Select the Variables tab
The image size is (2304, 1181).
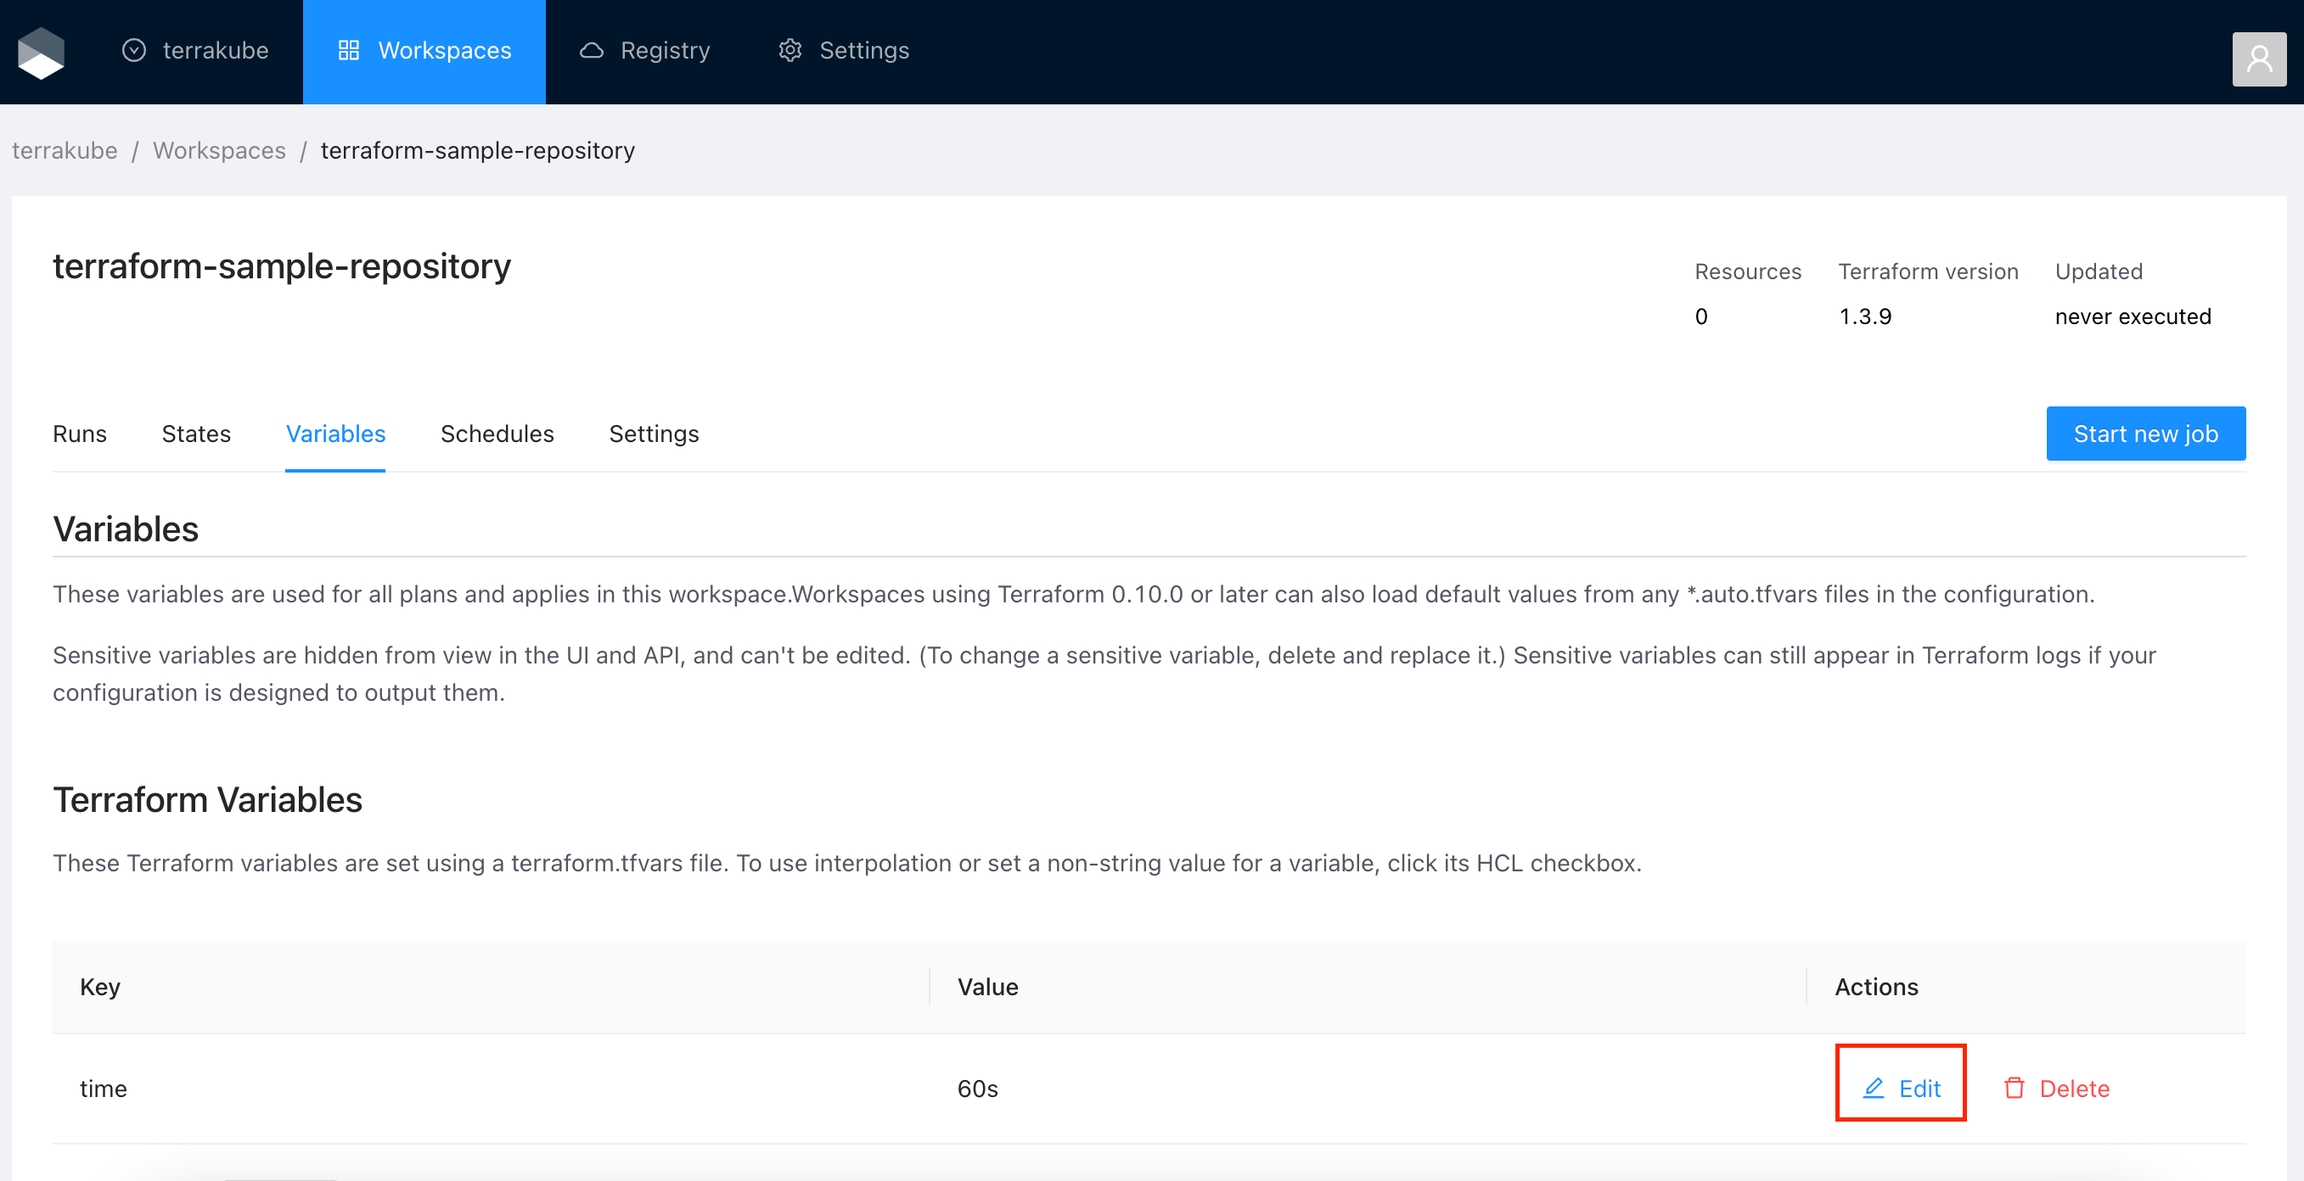coord(335,434)
